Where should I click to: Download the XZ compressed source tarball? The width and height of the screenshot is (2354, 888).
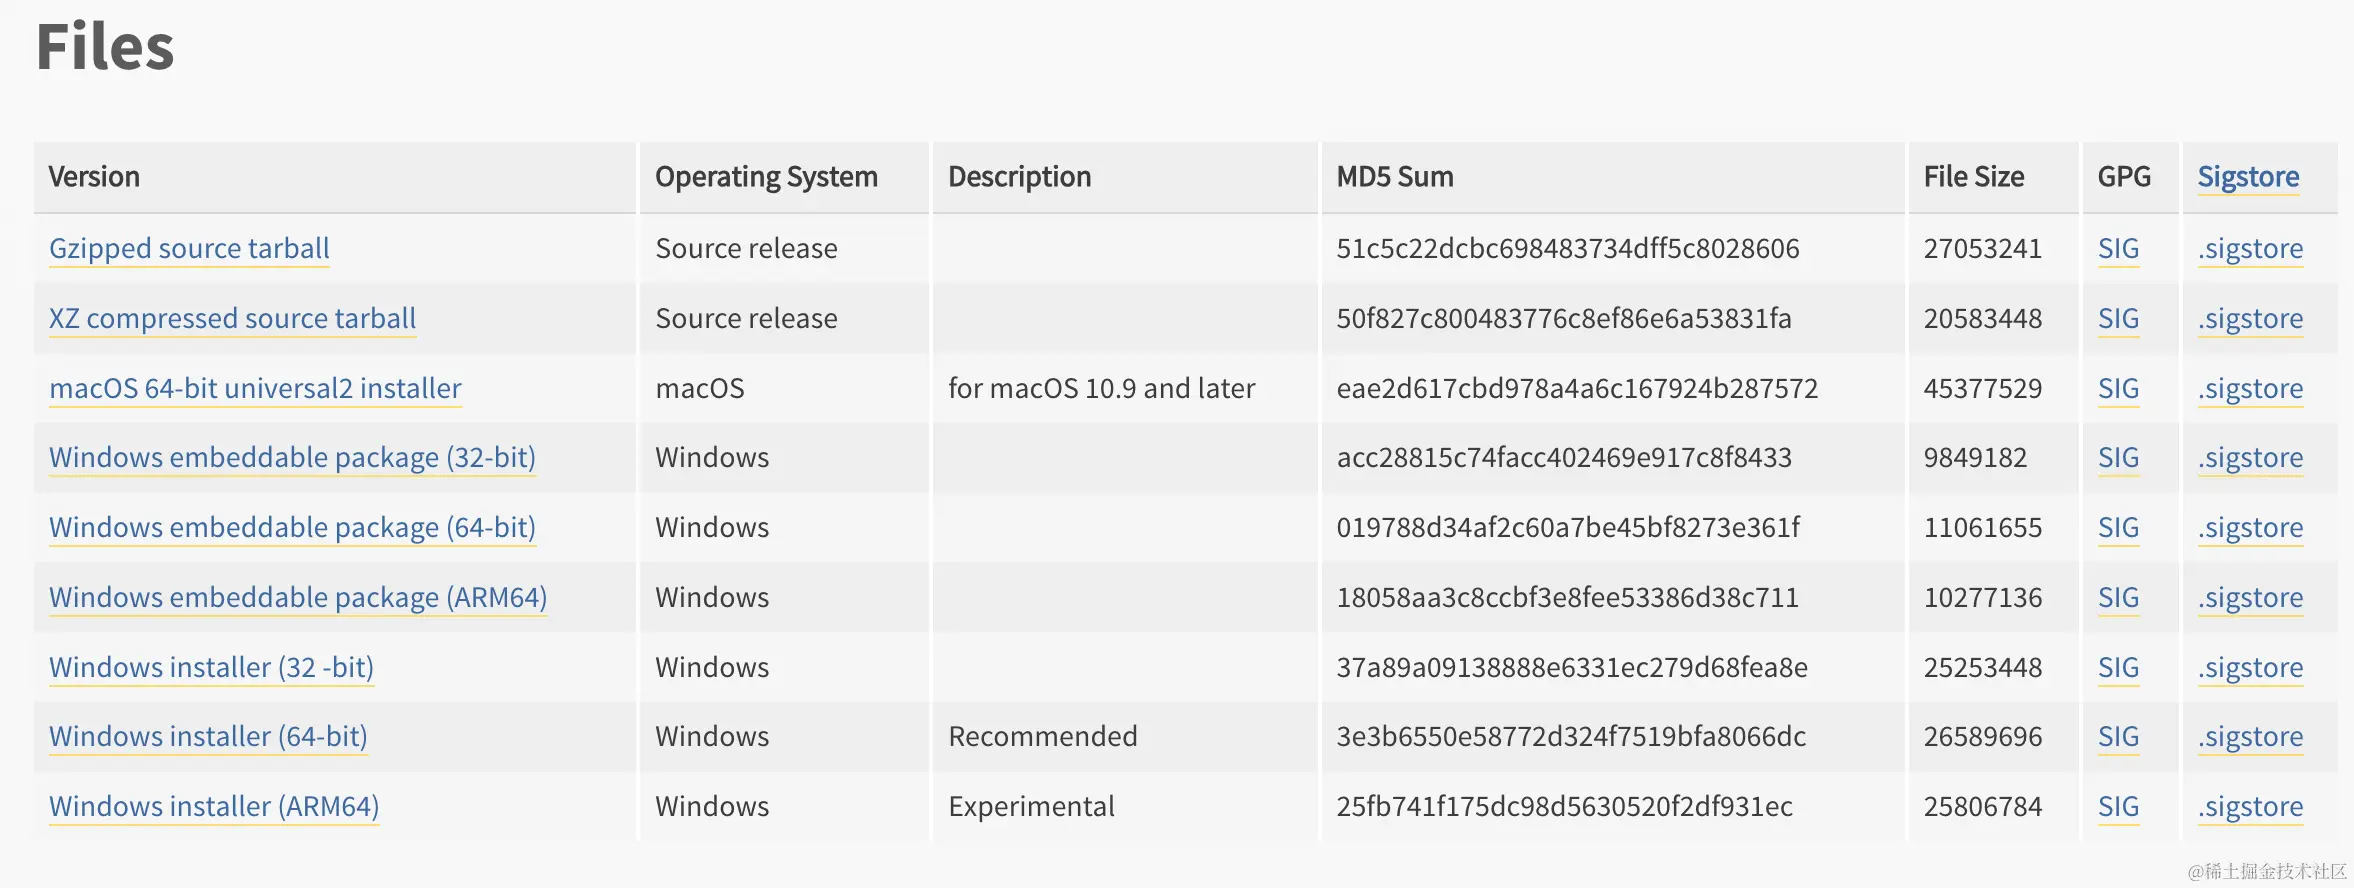click(232, 318)
